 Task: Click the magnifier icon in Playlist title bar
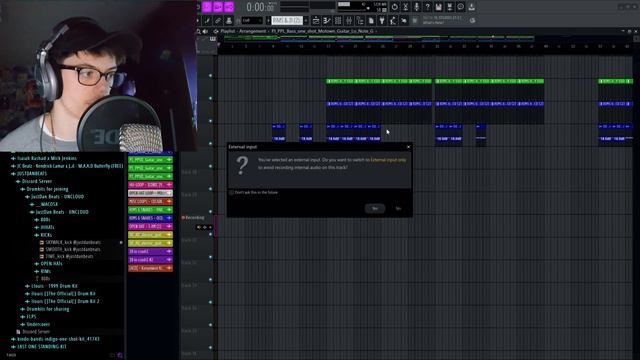(199, 31)
